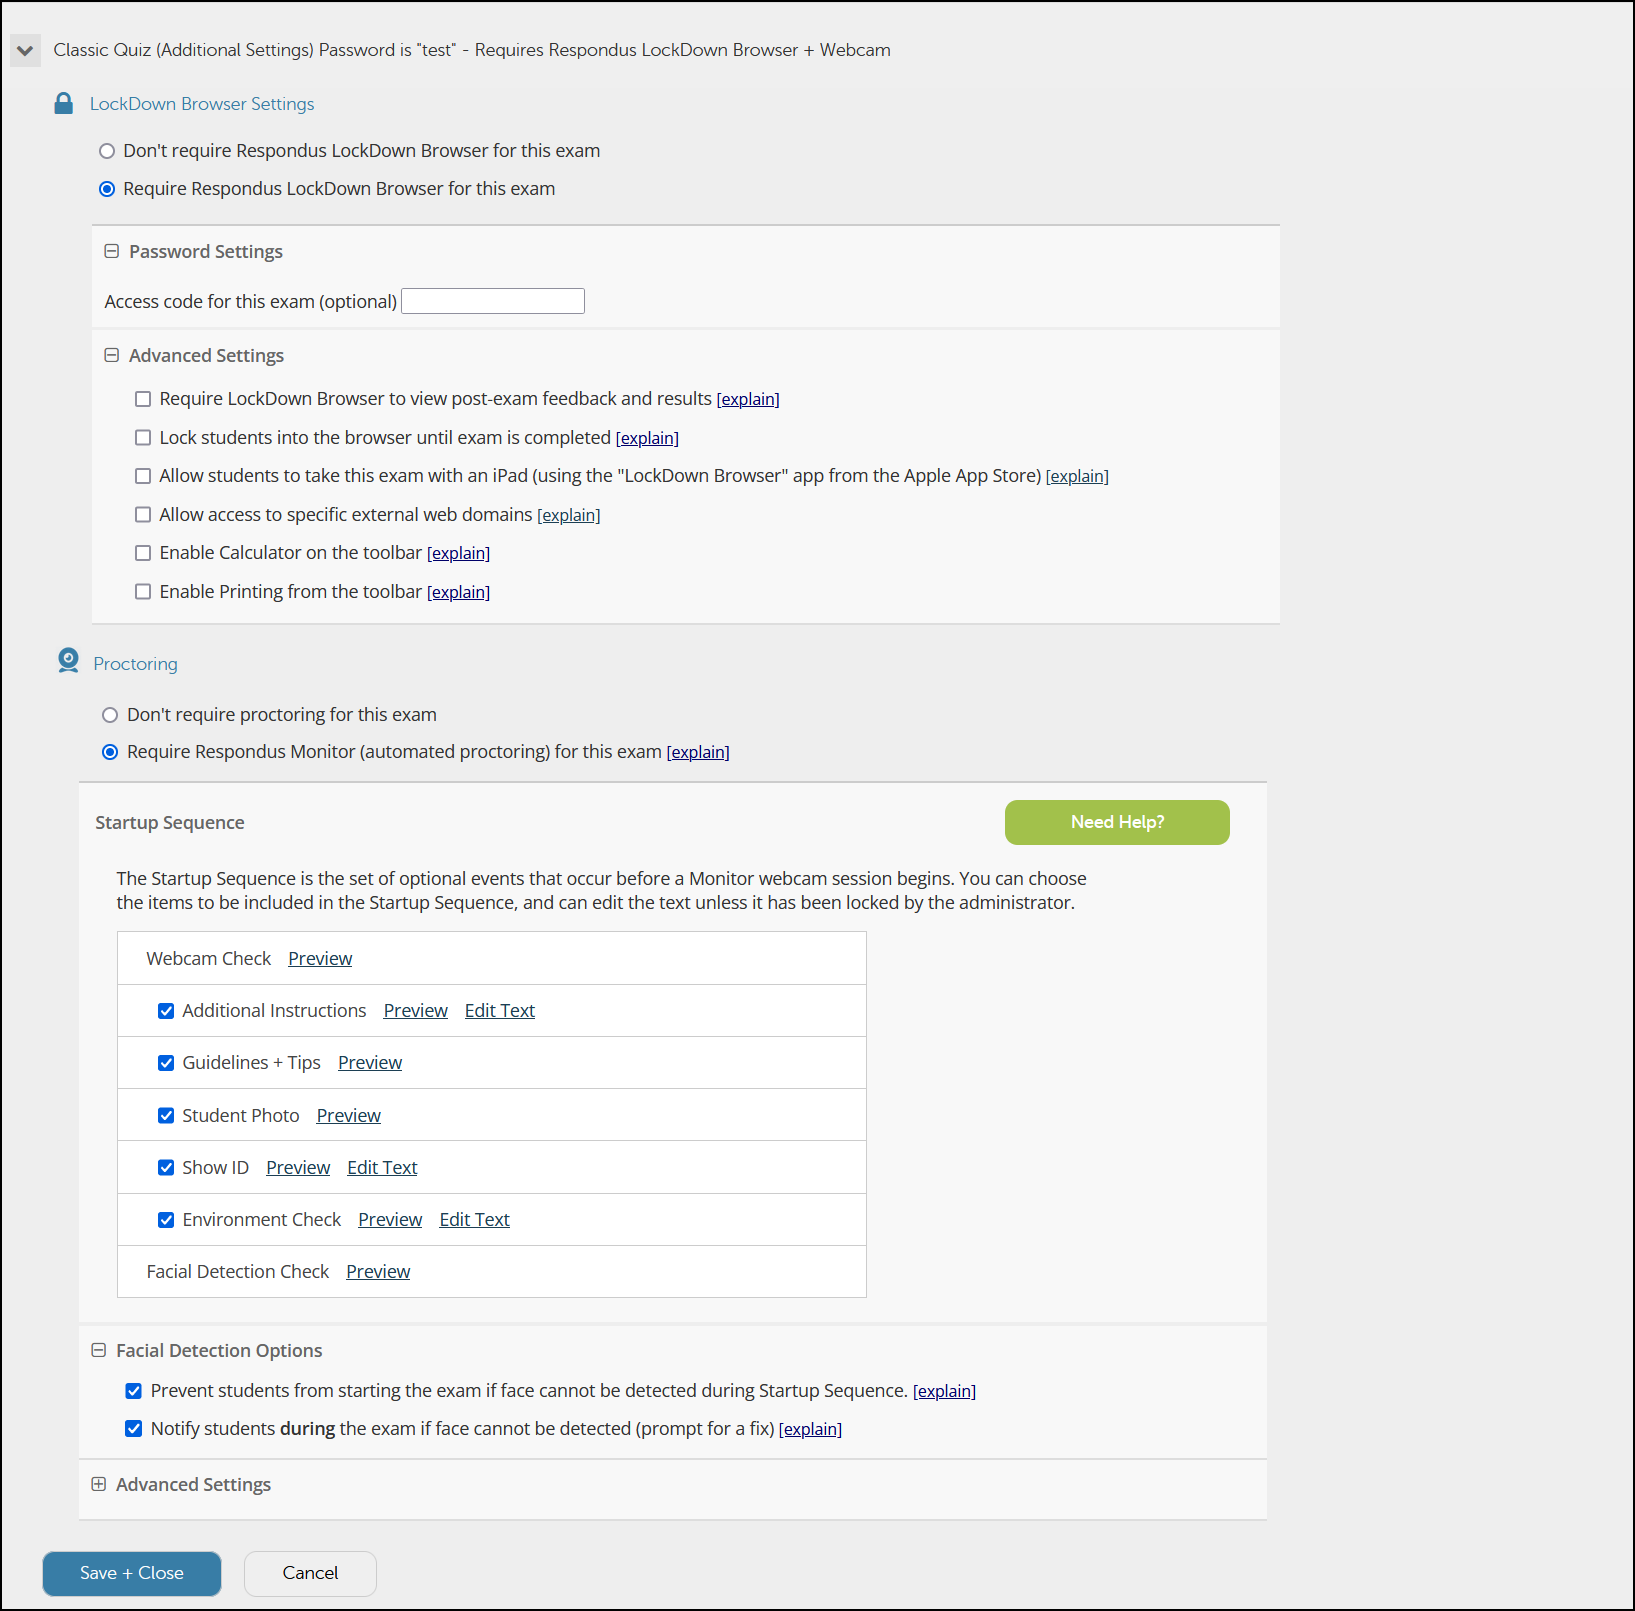Click Edit Text for Show ID

(x=382, y=1167)
